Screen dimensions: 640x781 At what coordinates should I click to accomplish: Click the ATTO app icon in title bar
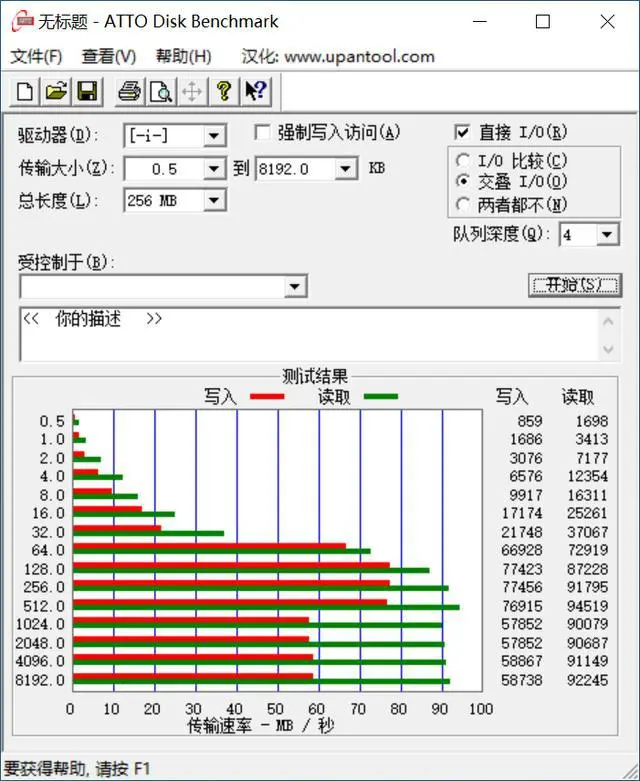22,21
